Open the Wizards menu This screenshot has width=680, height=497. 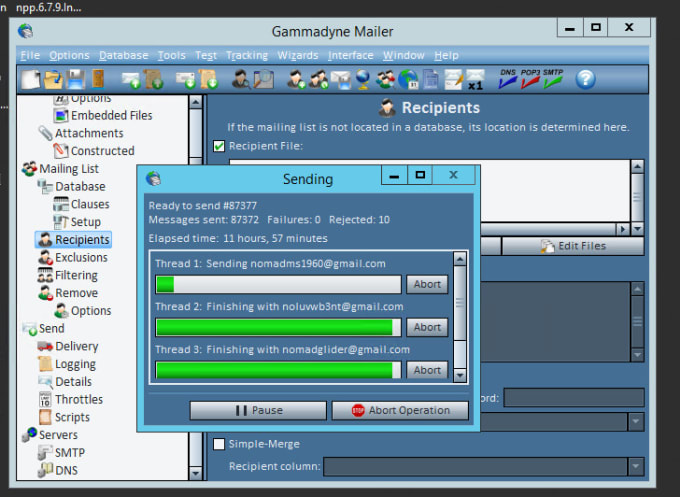tap(297, 55)
